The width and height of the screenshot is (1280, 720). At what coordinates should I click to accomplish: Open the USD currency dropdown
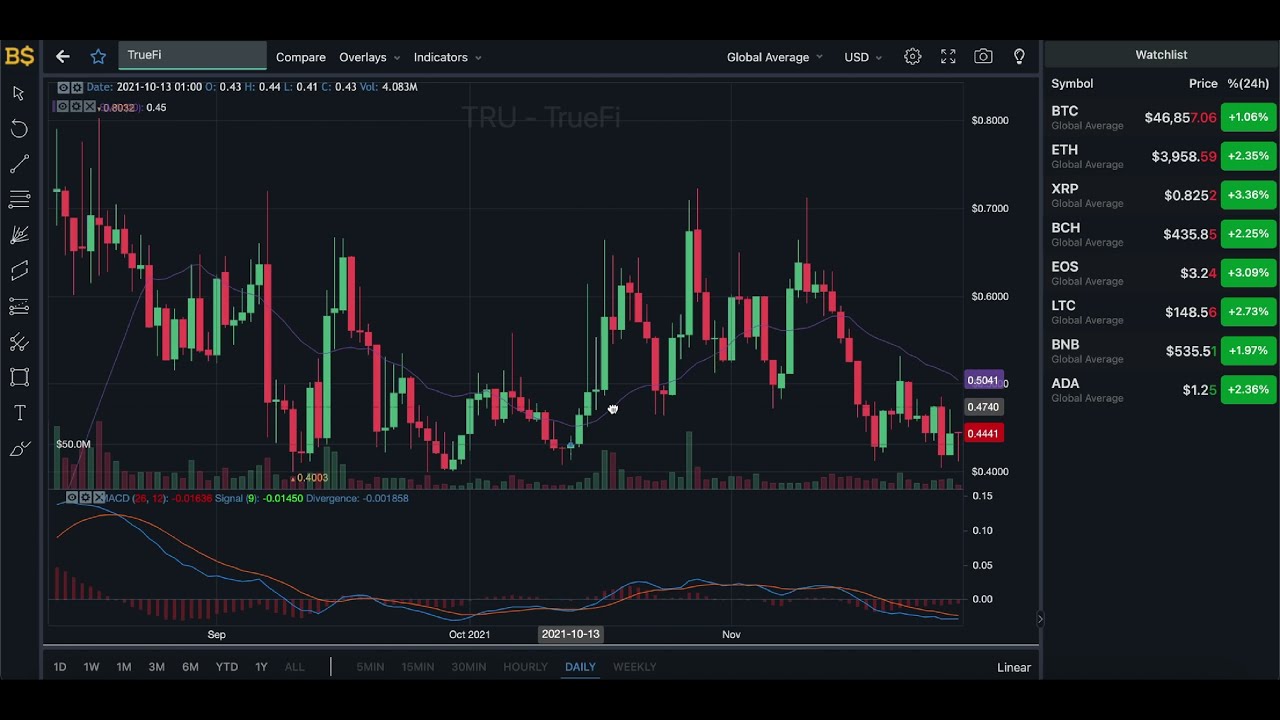point(863,57)
